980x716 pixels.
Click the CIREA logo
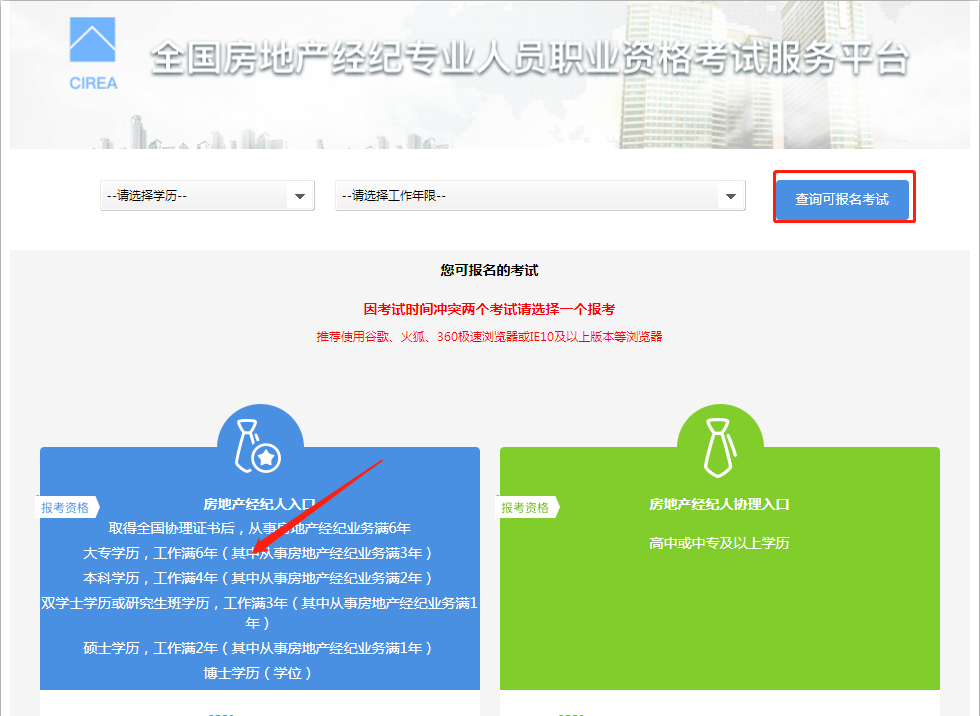pos(93,53)
